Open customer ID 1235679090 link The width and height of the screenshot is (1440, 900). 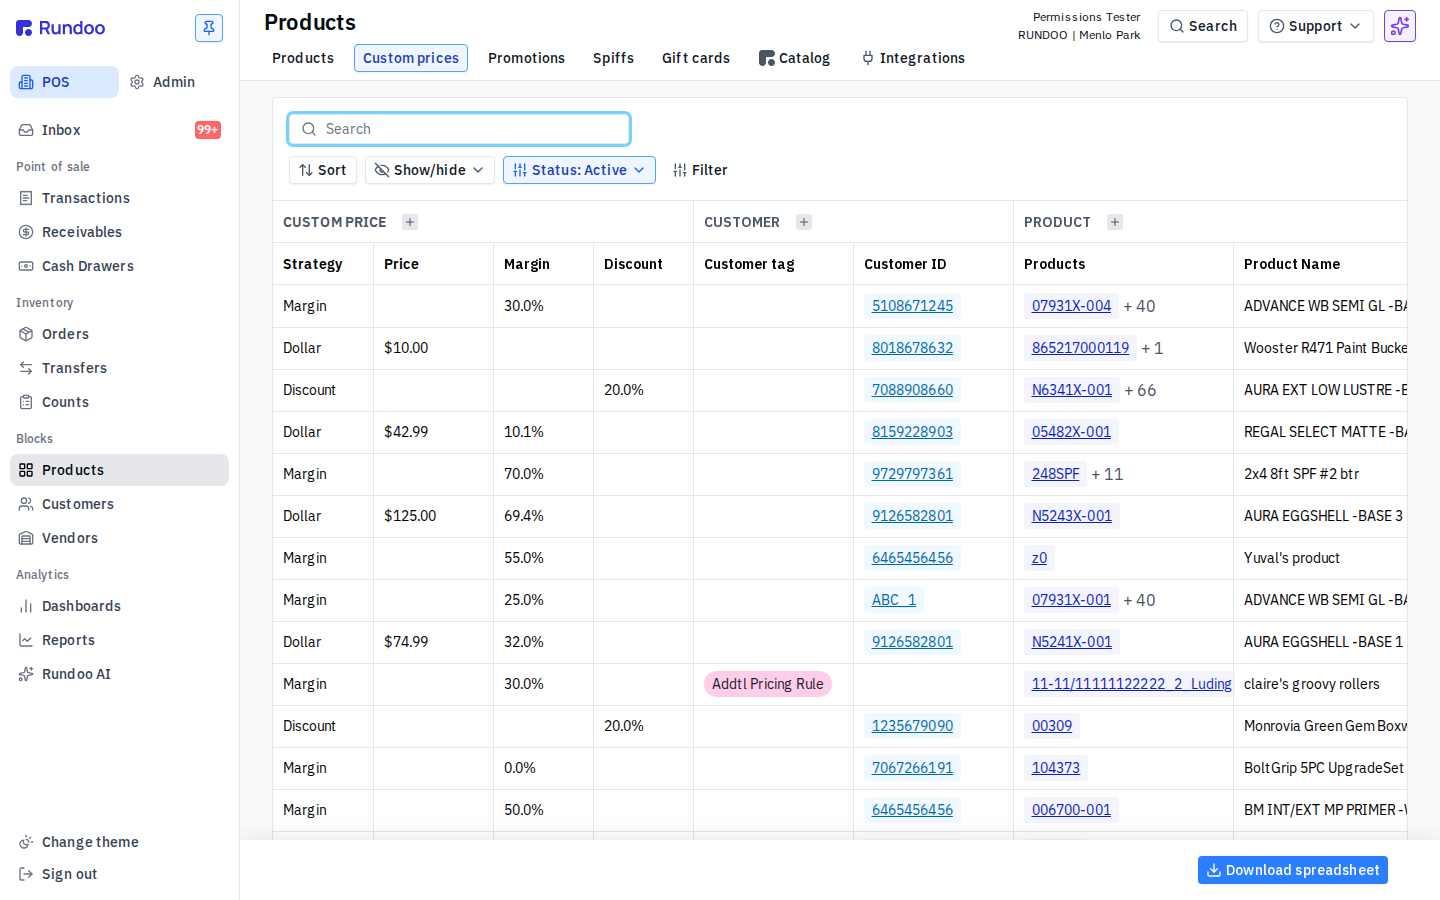pyautogui.click(x=912, y=726)
